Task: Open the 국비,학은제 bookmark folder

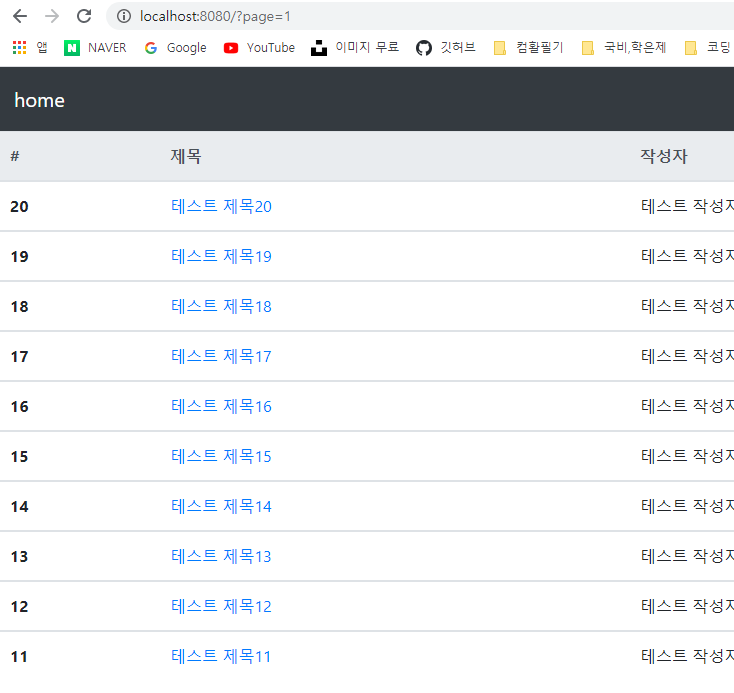Action: point(624,48)
